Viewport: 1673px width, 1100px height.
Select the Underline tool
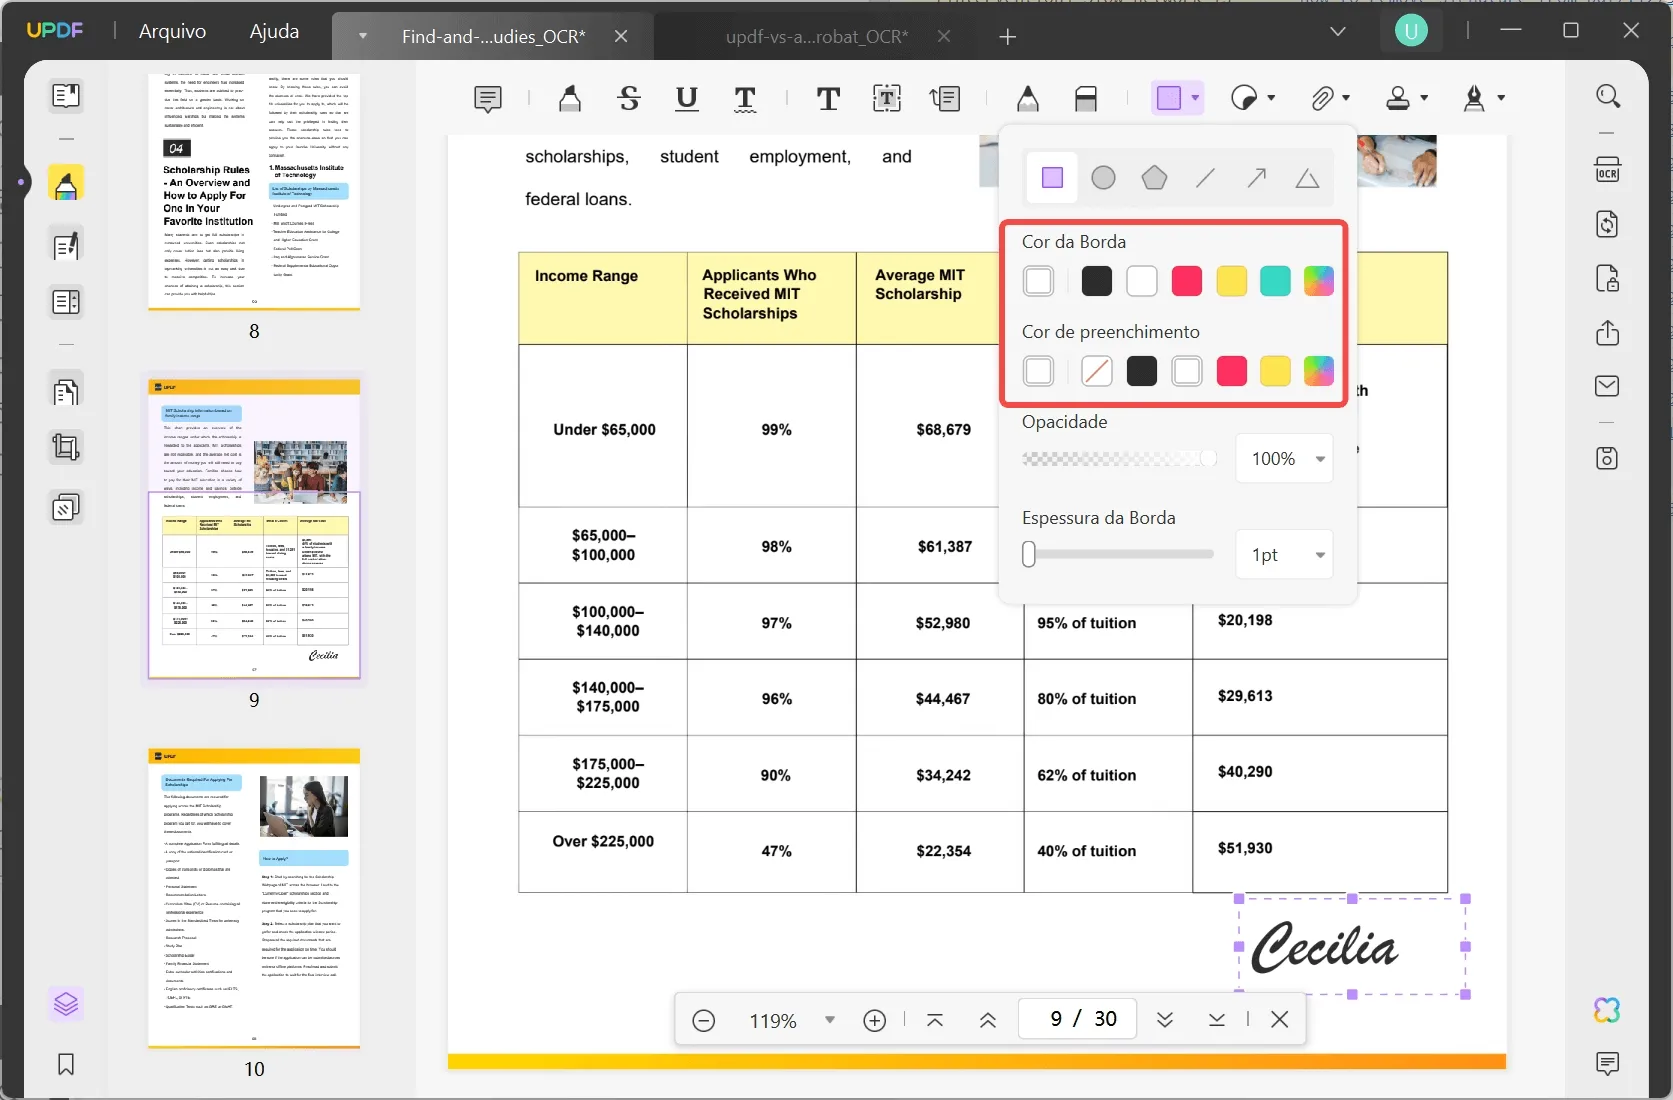click(687, 98)
